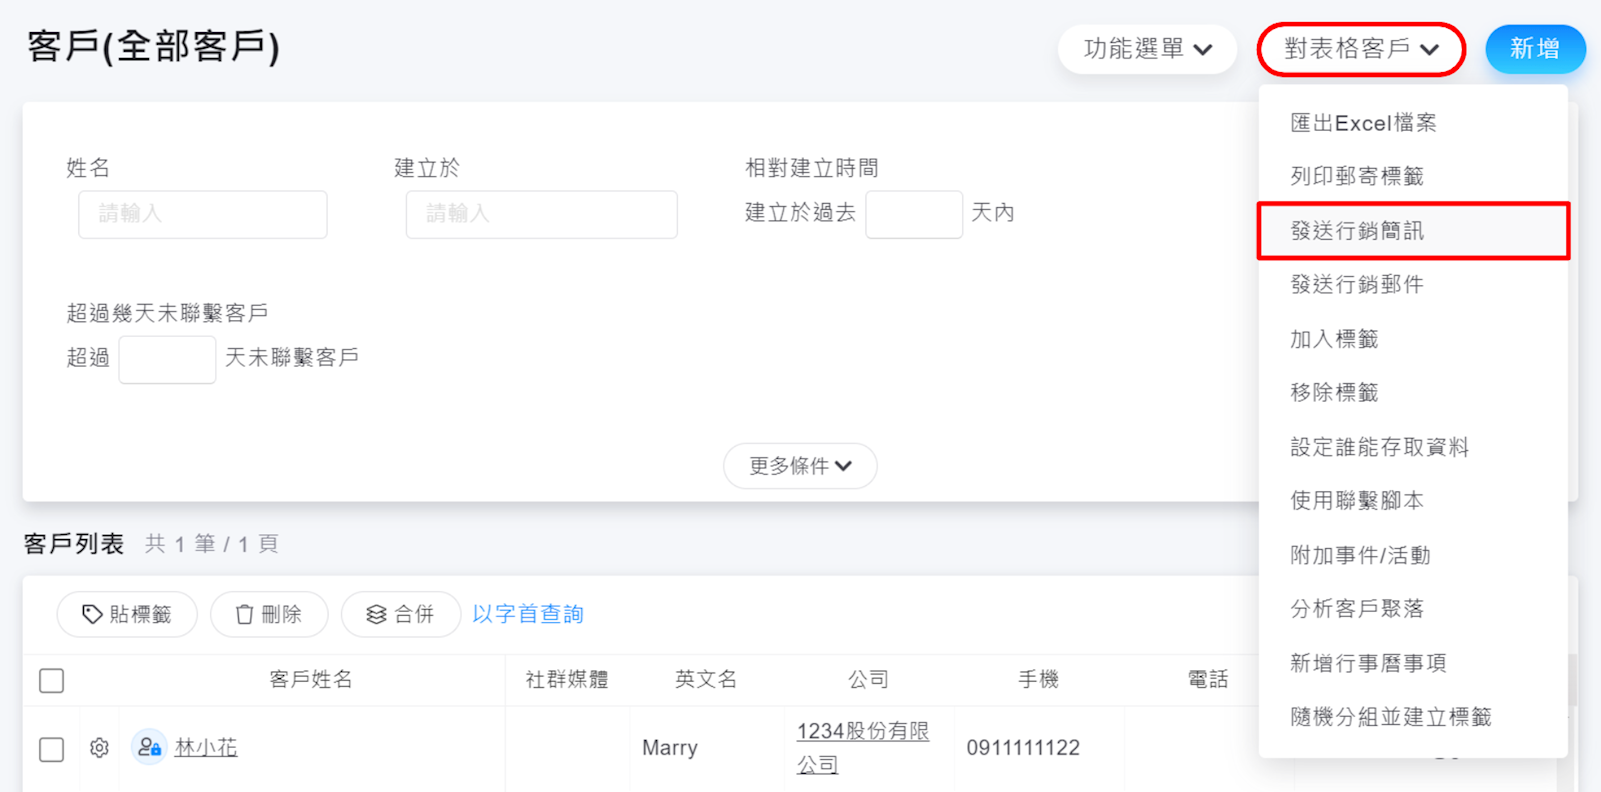Click the 姓名 input field
1601x792 pixels.
[203, 214]
